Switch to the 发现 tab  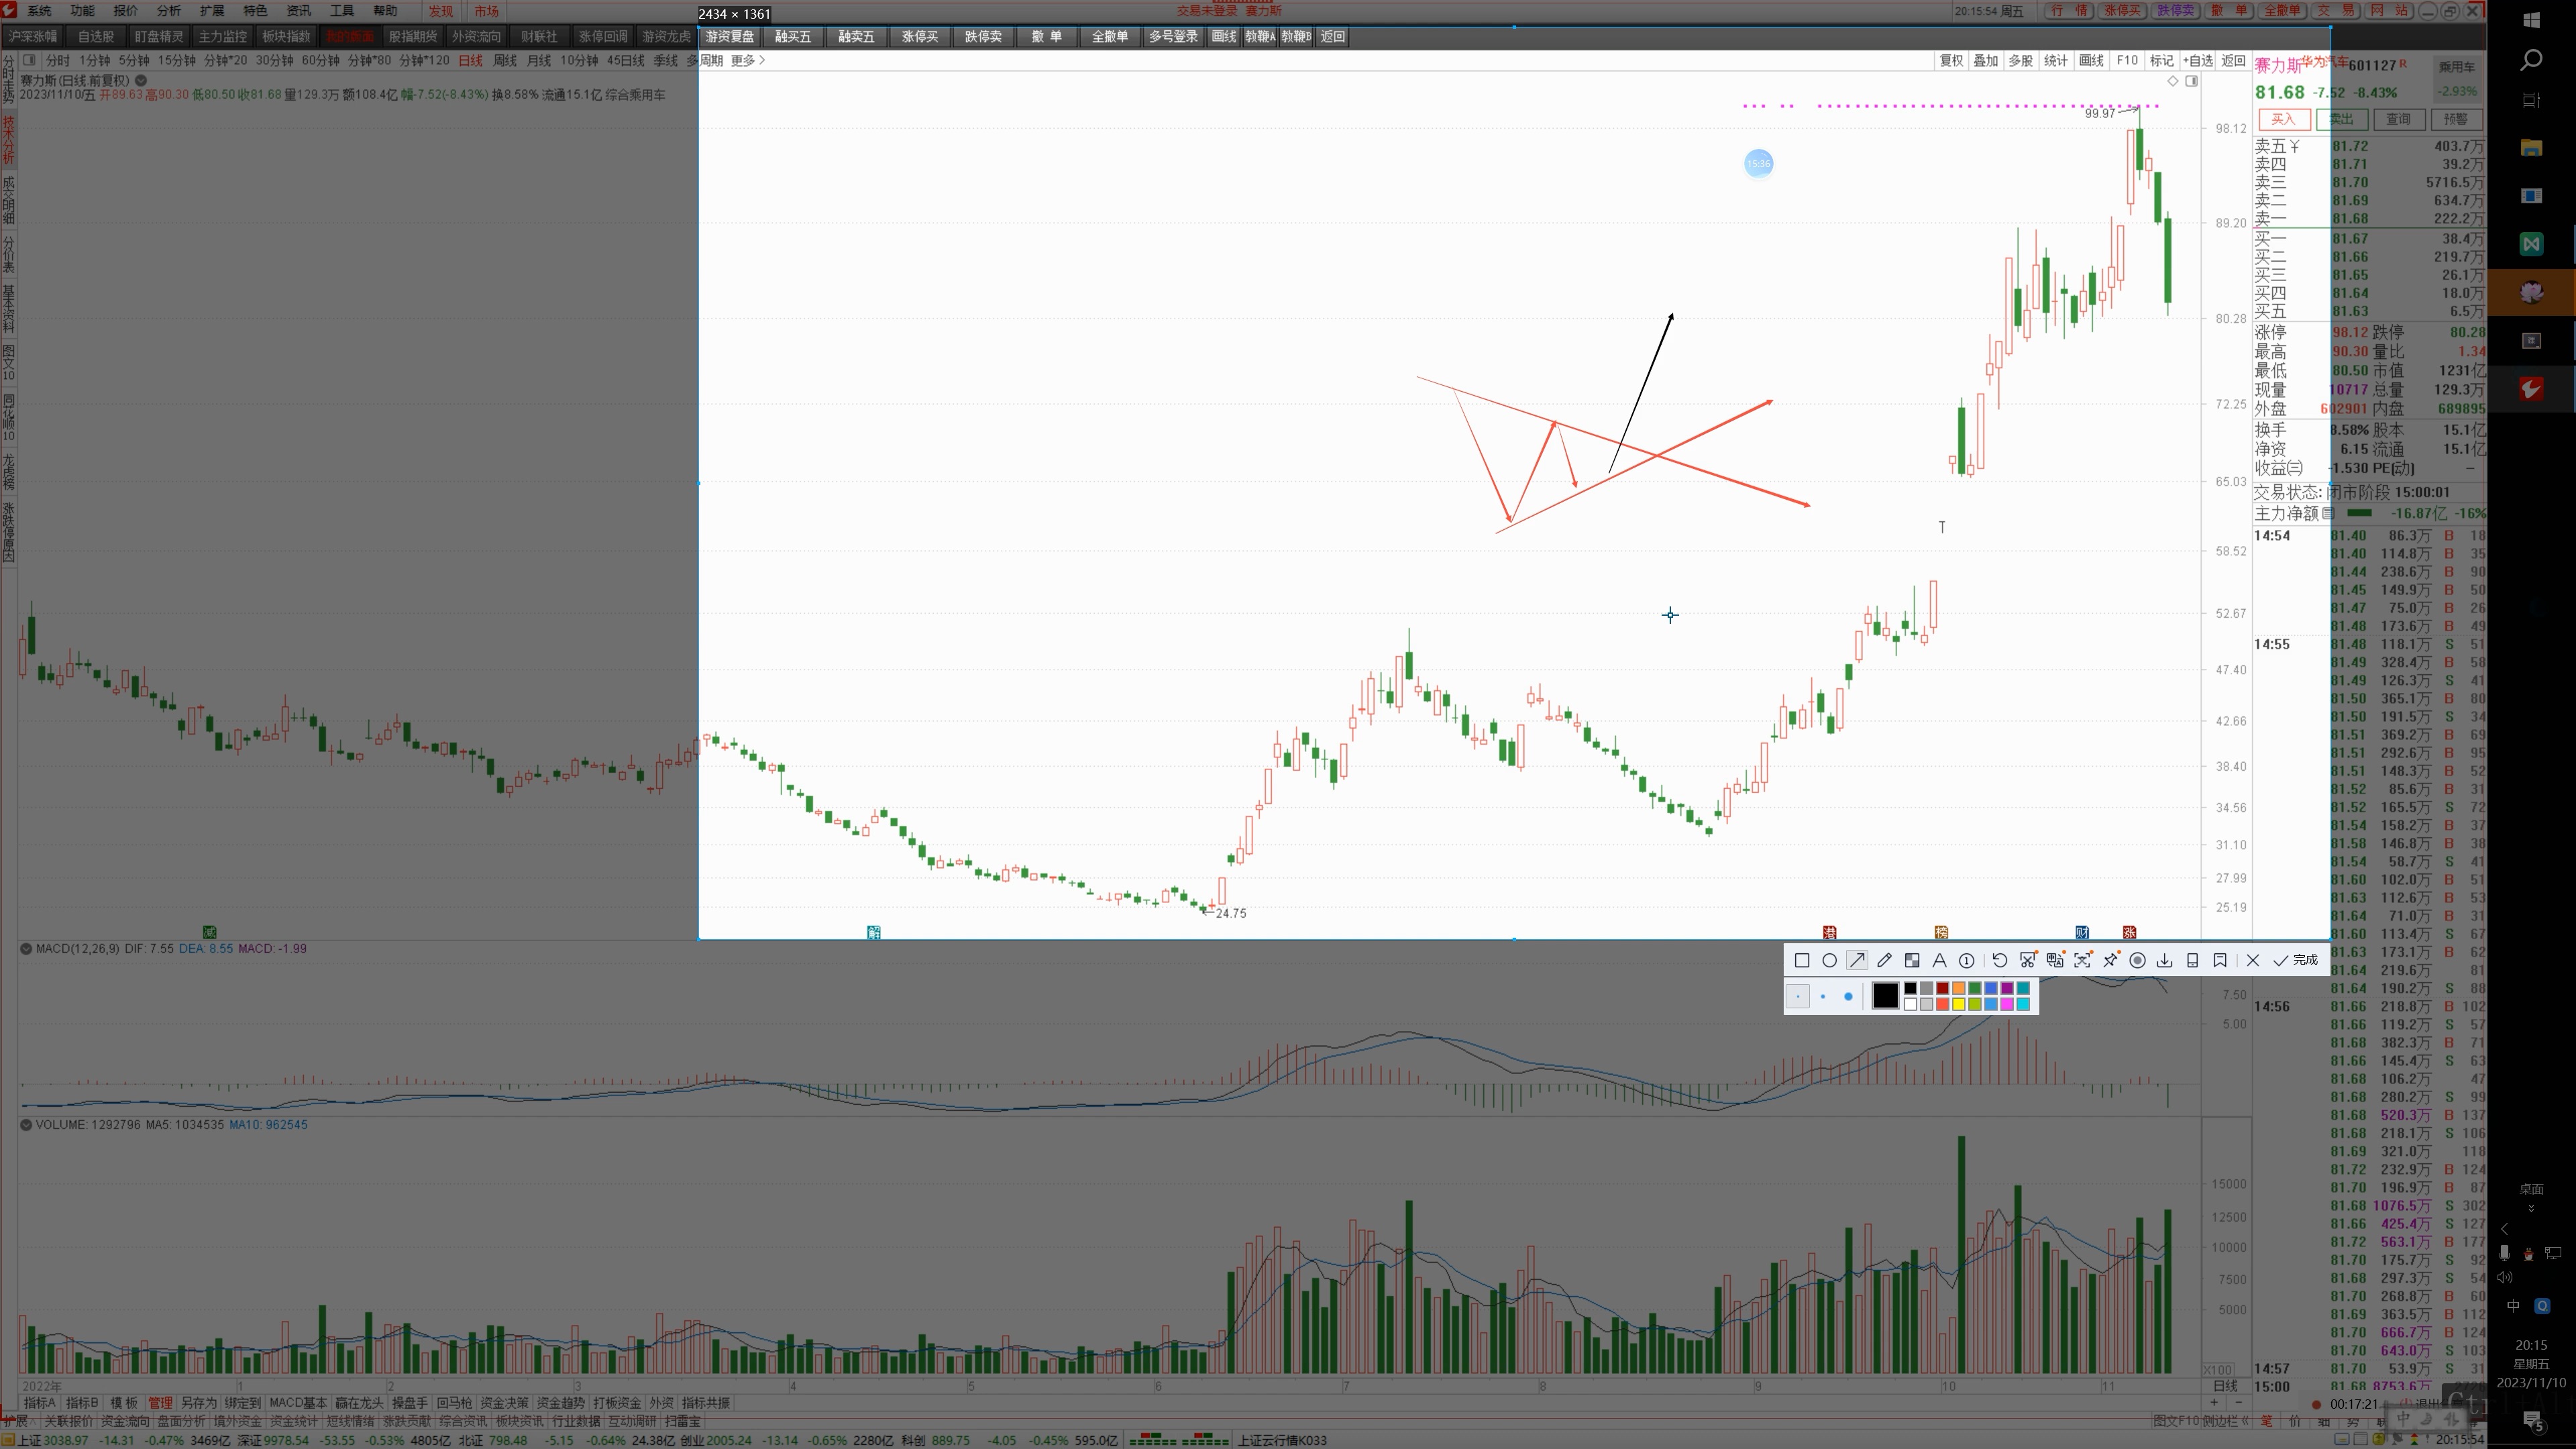coord(441,11)
